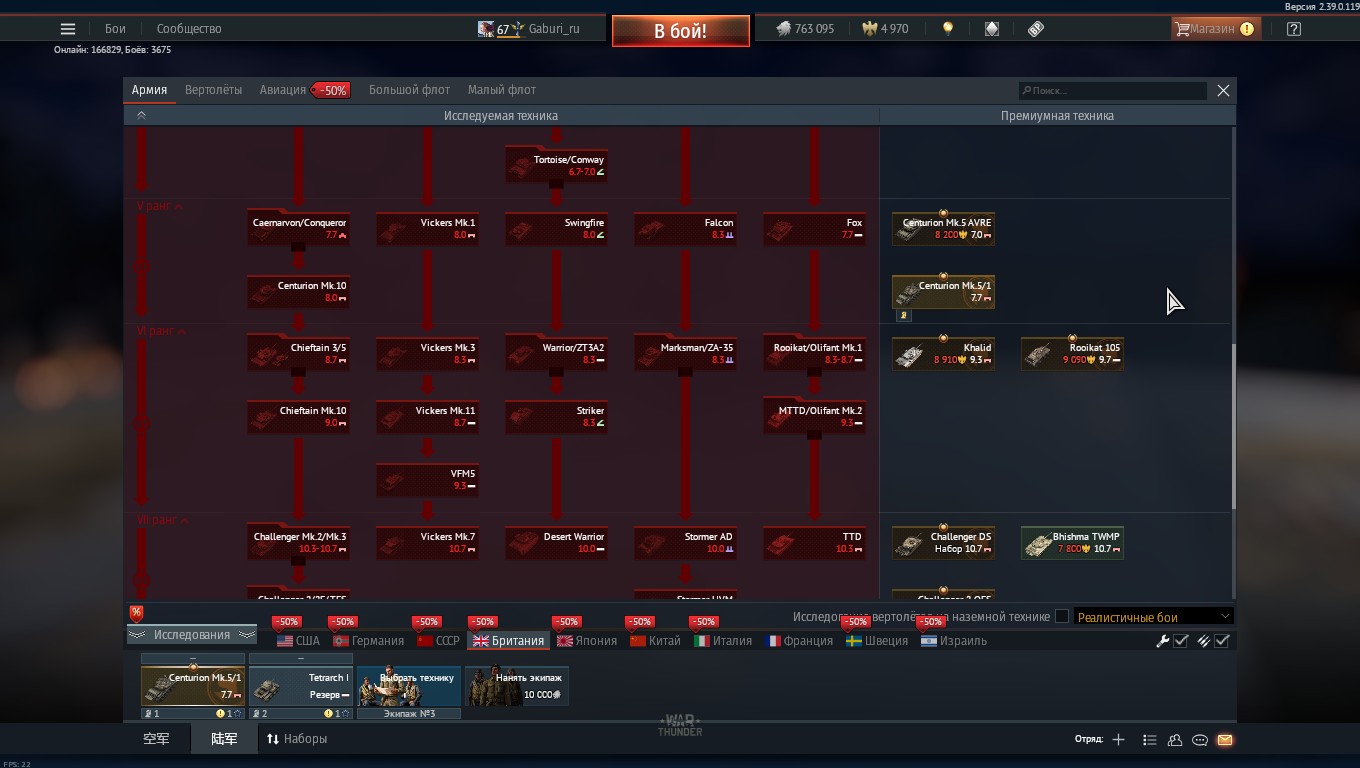1360x768 pixels.
Task: Open the Battle Pass BP icon
Action: pos(1036,29)
